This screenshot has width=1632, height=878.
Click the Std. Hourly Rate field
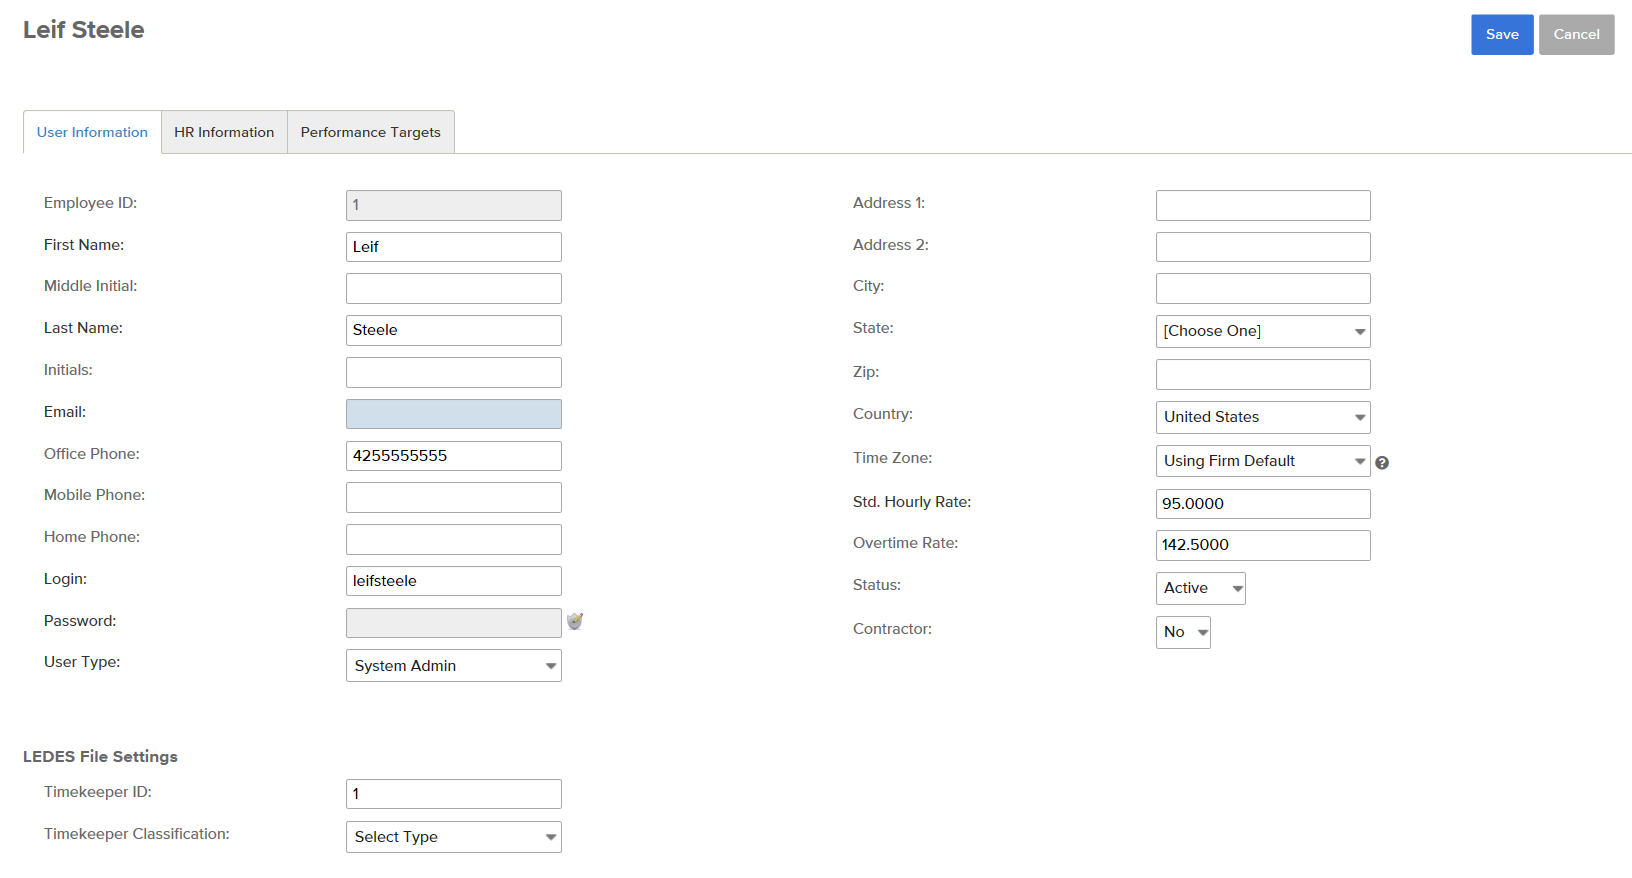(1263, 504)
